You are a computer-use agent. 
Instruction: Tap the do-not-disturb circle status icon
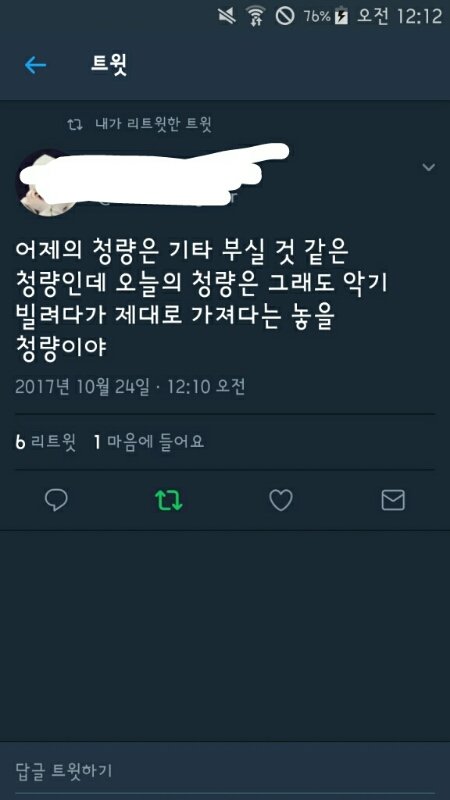[x=285, y=16]
